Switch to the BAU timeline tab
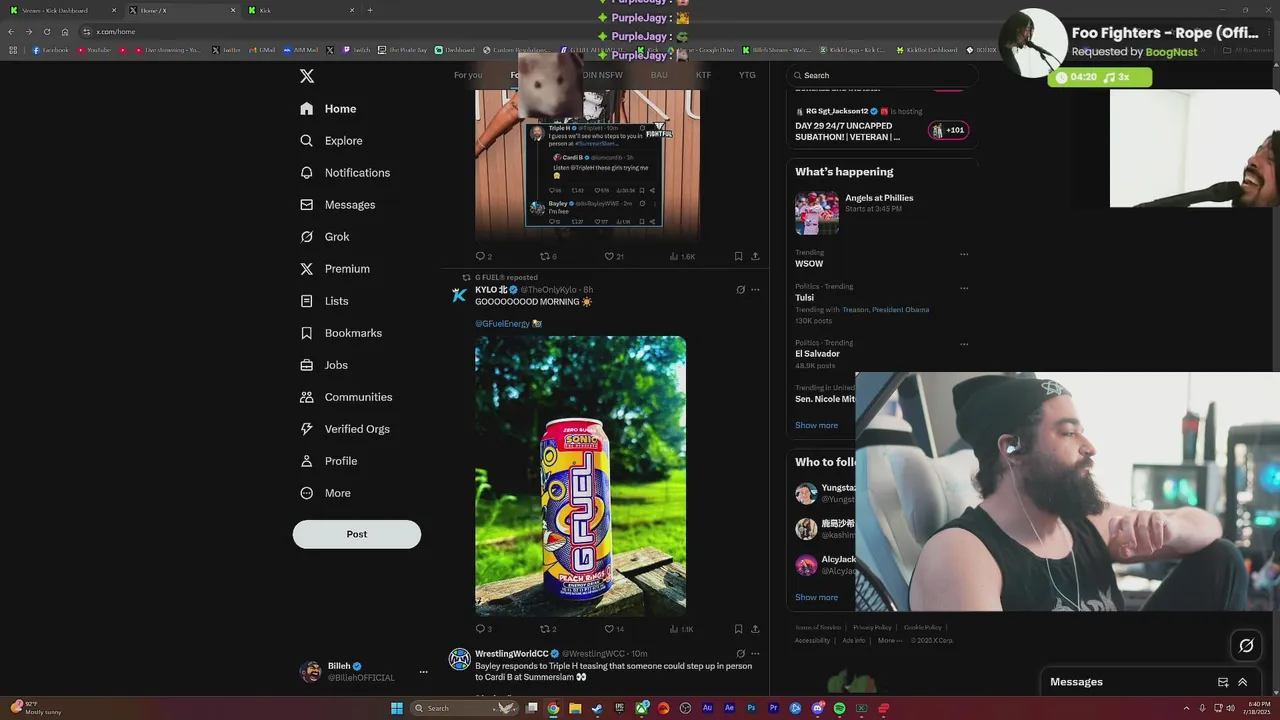Screen dimensions: 1280x720 coord(659,75)
